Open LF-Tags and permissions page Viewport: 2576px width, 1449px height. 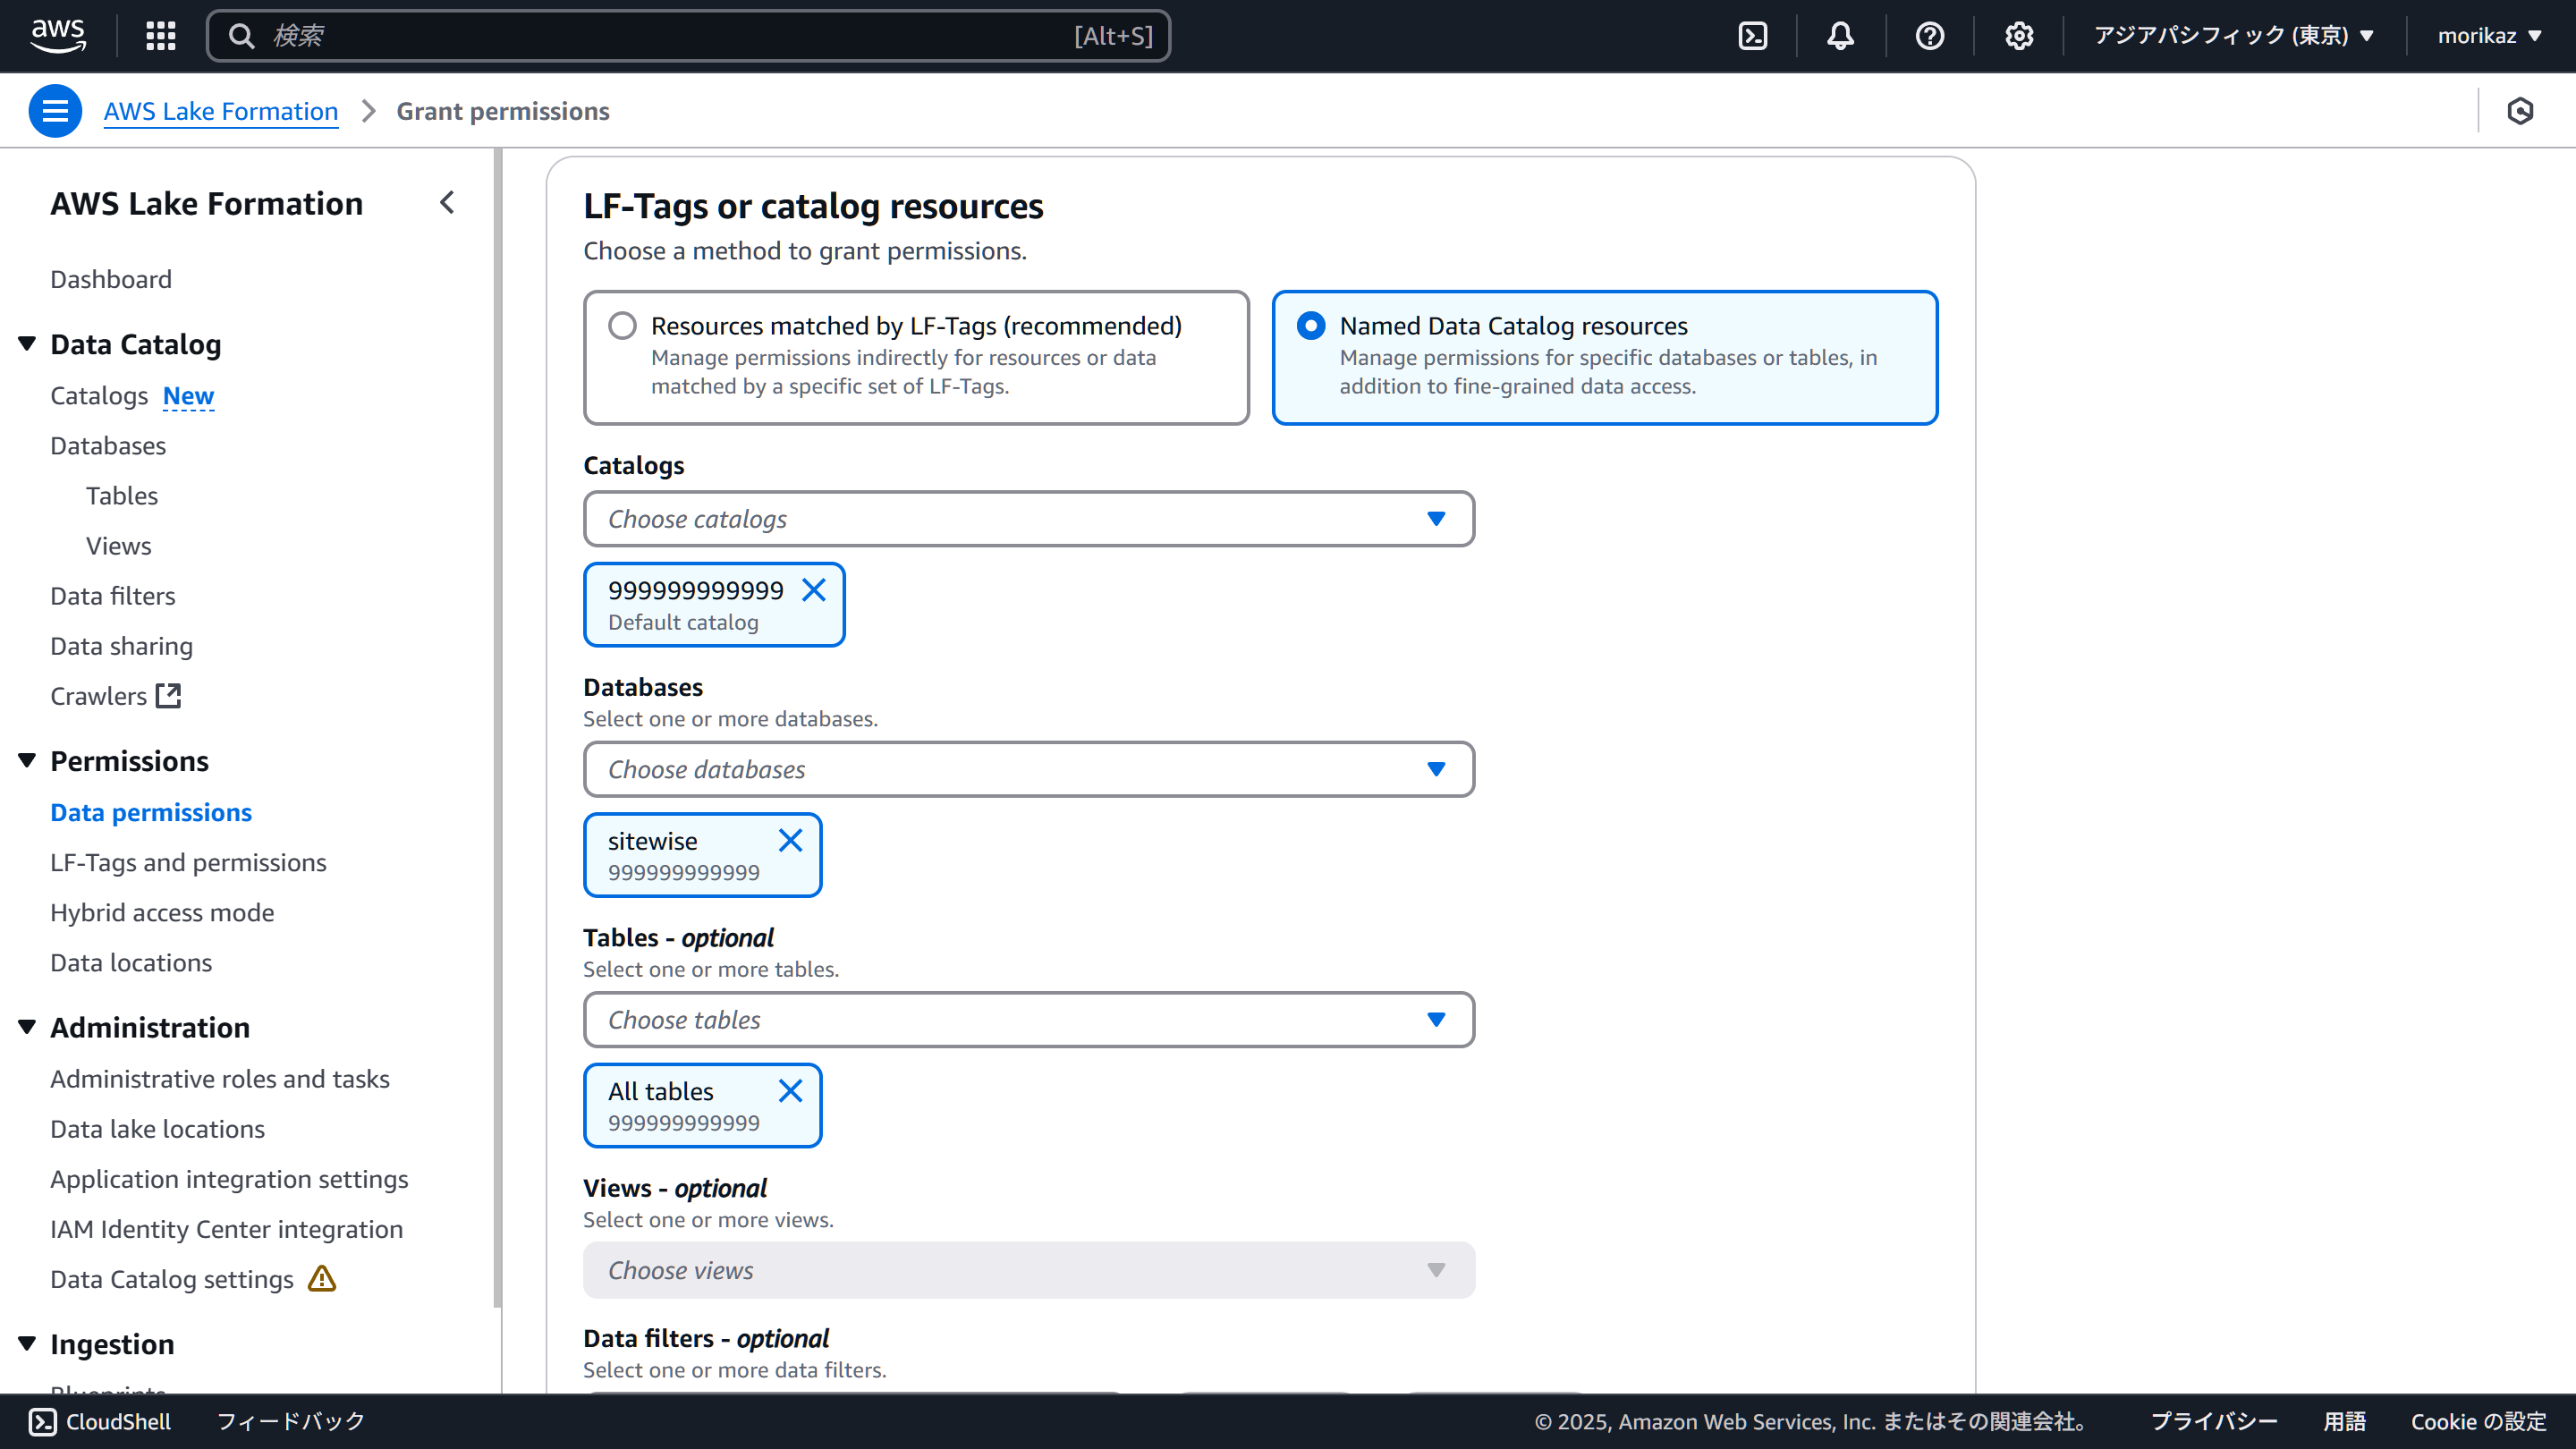188,862
